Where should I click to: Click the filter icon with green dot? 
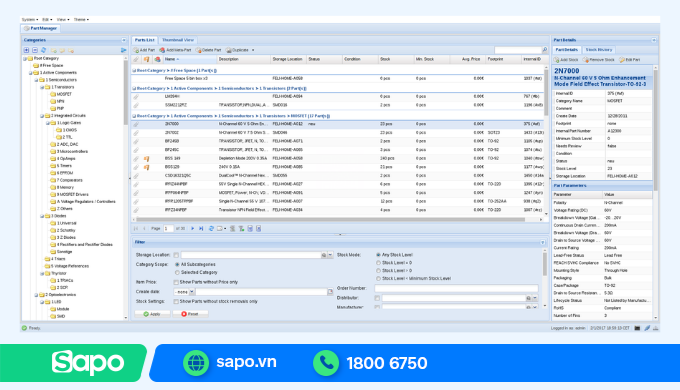point(241,228)
